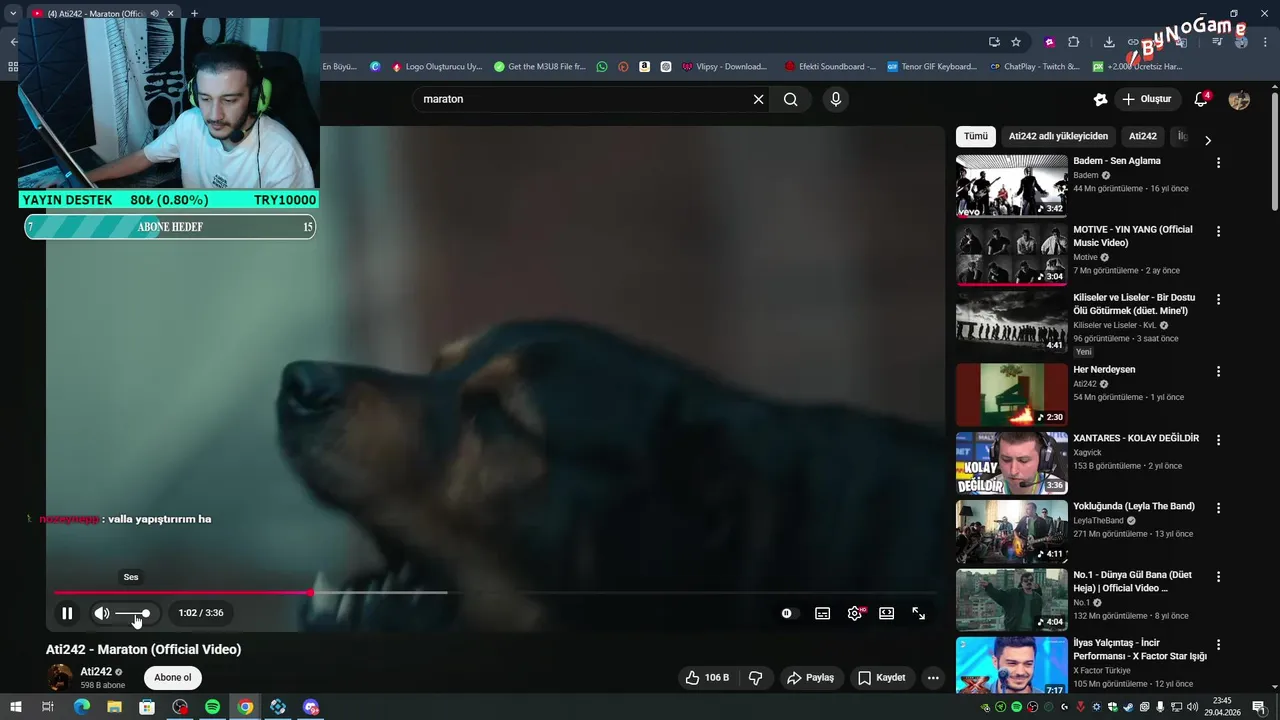Open MOTIVE - YIN YANG video title

pyautogui.click(x=1133, y=236)
